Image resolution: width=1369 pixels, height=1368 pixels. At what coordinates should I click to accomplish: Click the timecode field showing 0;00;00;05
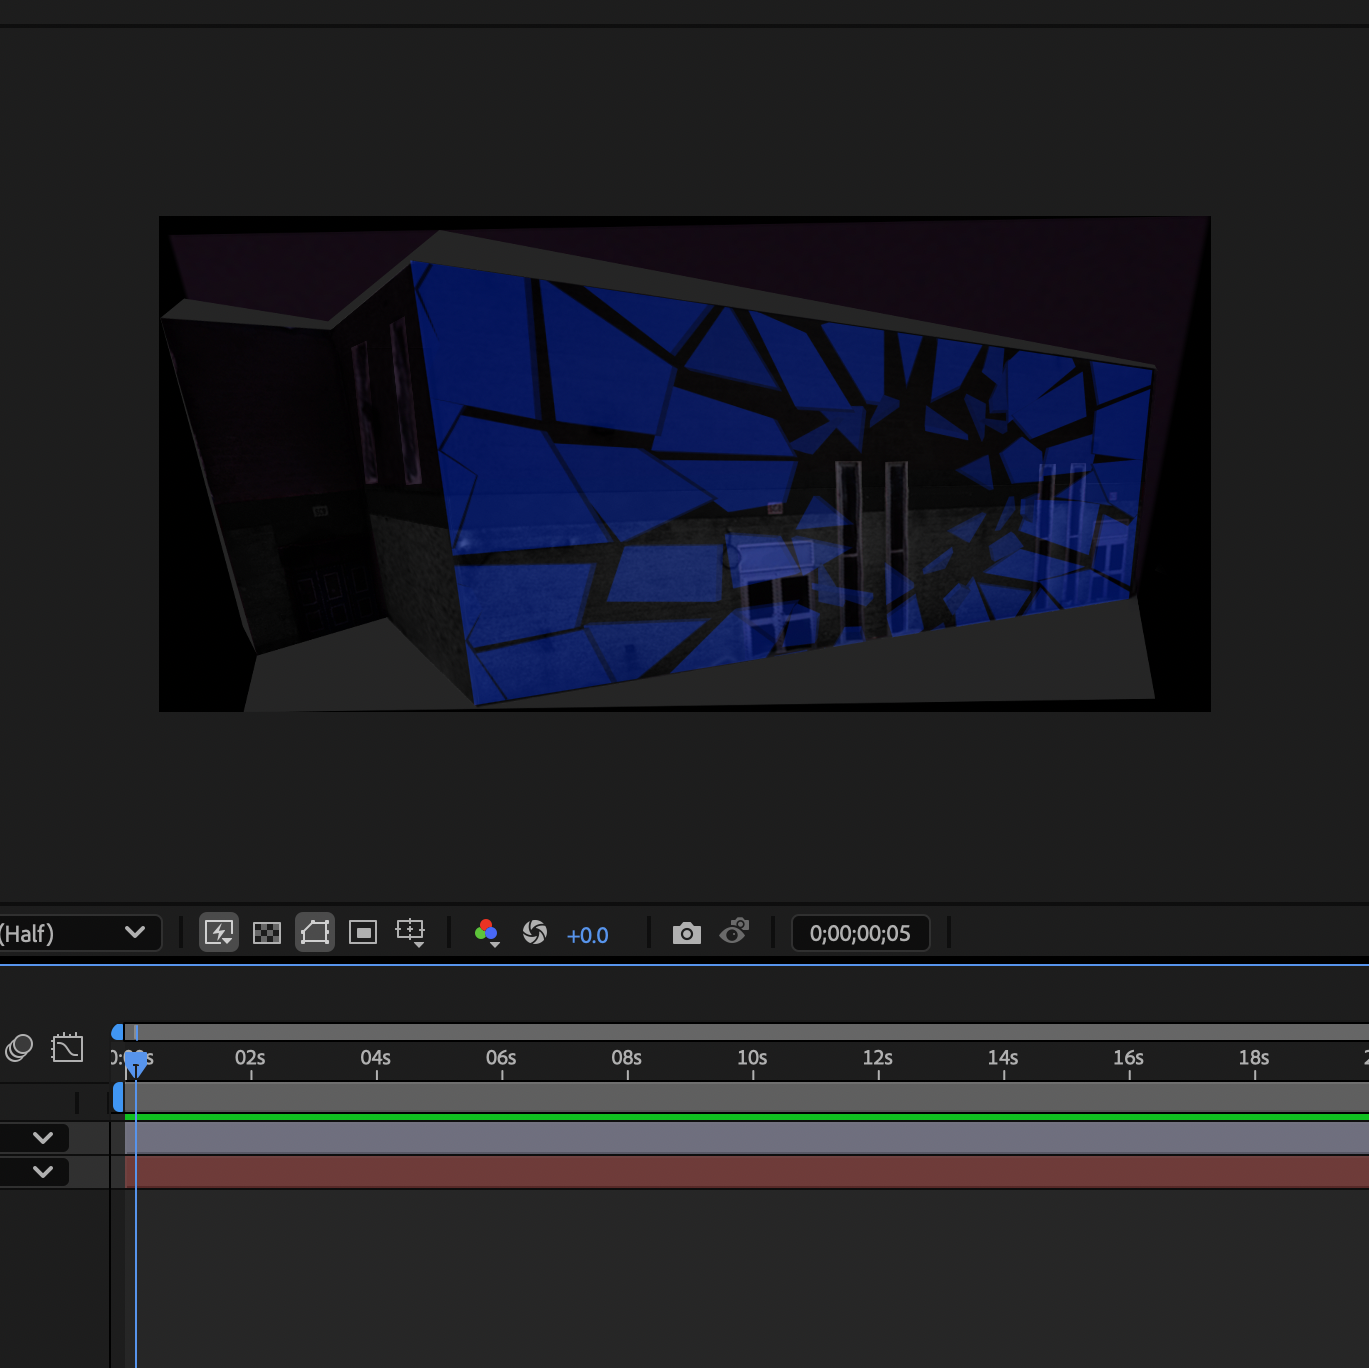860,932
